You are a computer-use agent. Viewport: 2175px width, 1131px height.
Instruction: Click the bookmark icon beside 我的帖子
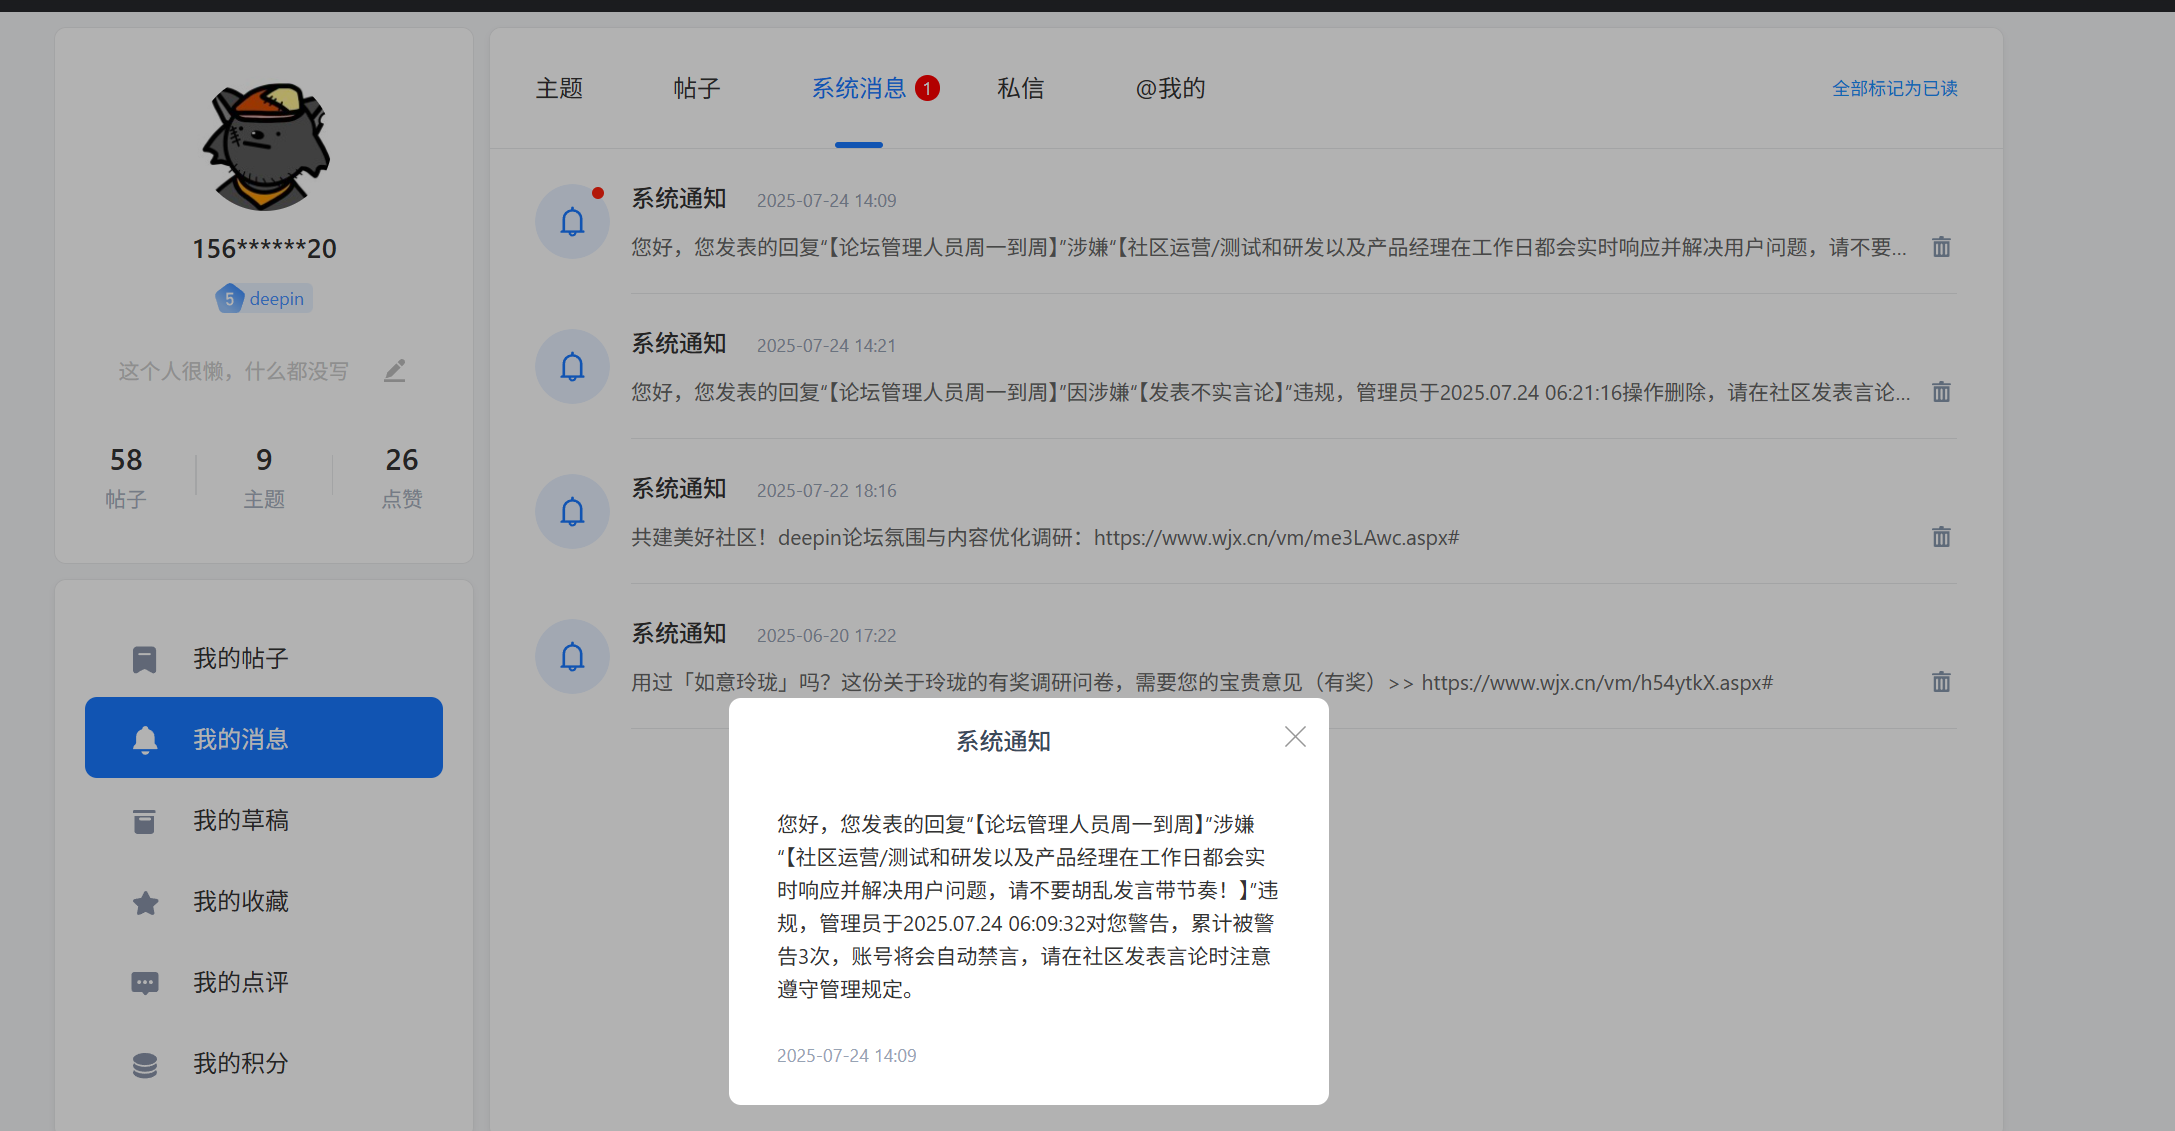pyautogui.click(x=145, y=659)
